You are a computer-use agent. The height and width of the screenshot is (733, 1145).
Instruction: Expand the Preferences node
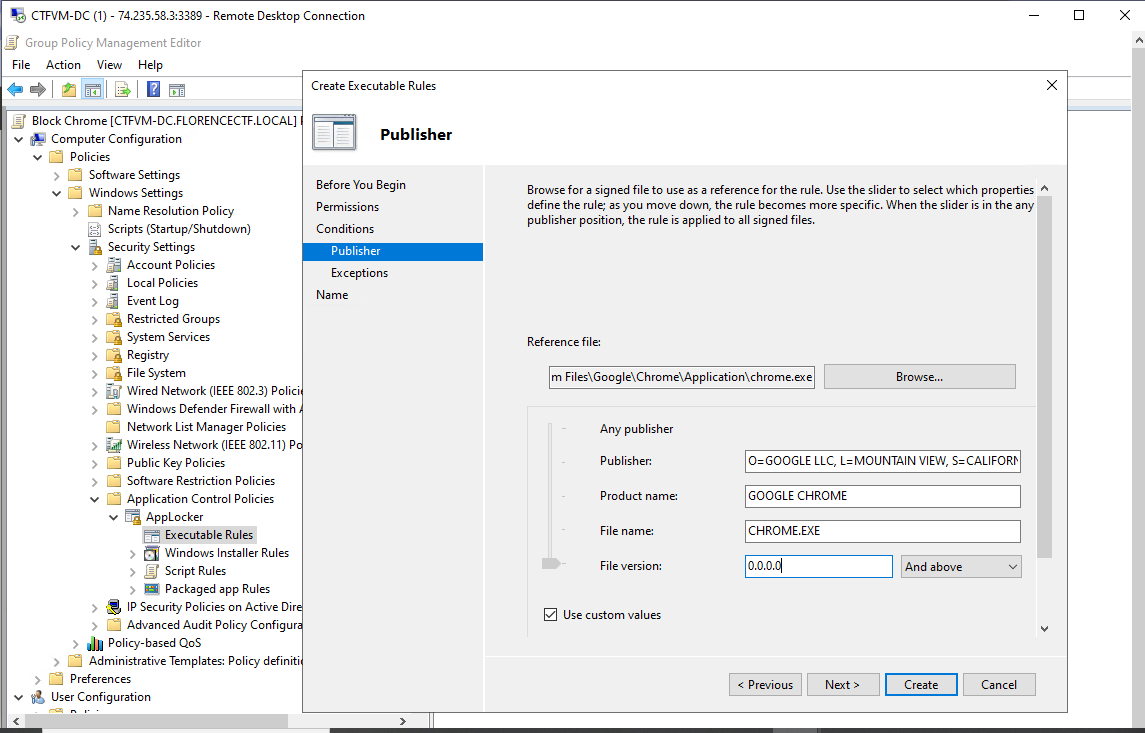[x=37, y=679]
